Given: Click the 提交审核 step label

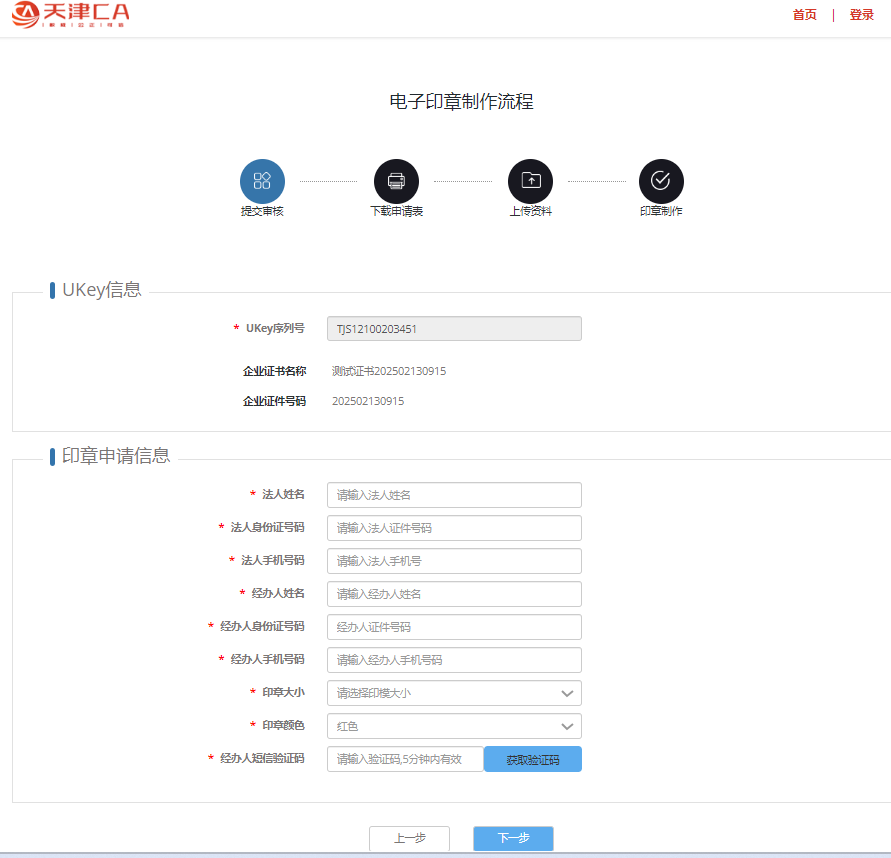Looking at the screenshot, I should [x=262, y=211].
